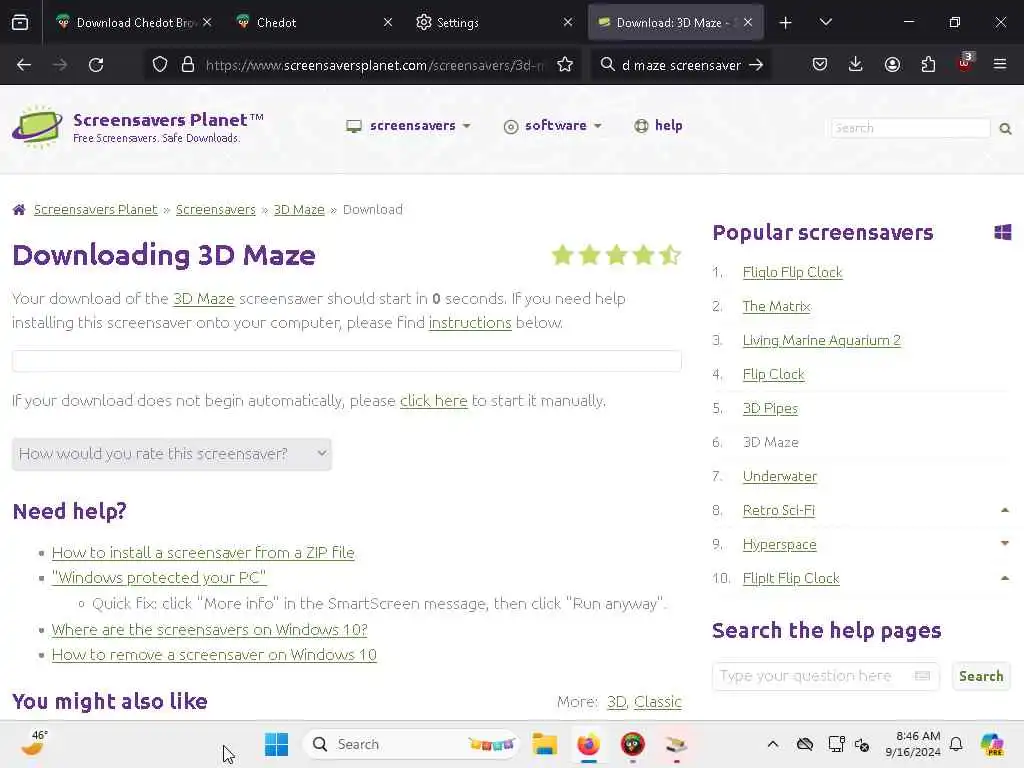Click the Firefox View icon in tab bar

coord(20,23)
